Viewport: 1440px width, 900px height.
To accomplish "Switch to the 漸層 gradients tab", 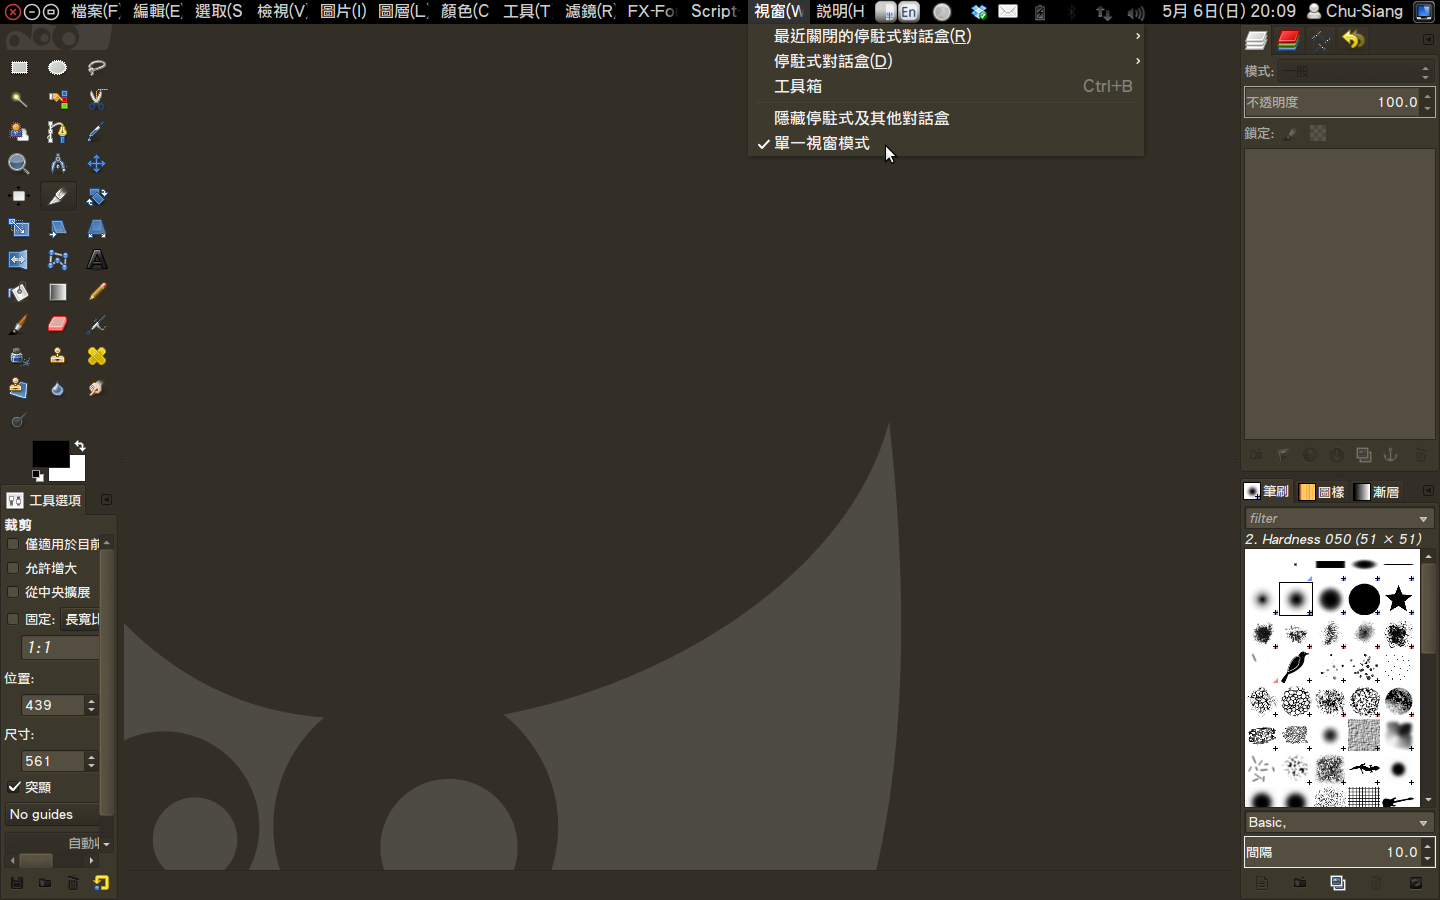I will [1377, 492].
